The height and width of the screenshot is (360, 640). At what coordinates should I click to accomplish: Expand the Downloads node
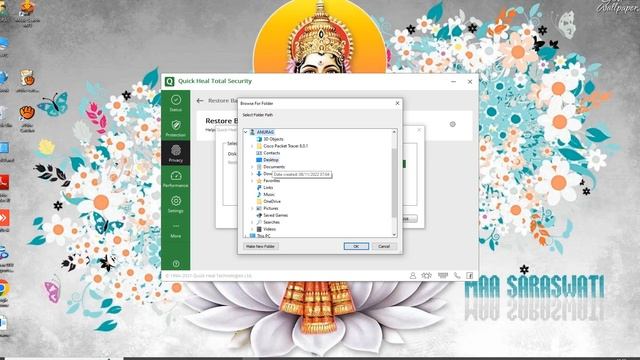click(252, 173)
